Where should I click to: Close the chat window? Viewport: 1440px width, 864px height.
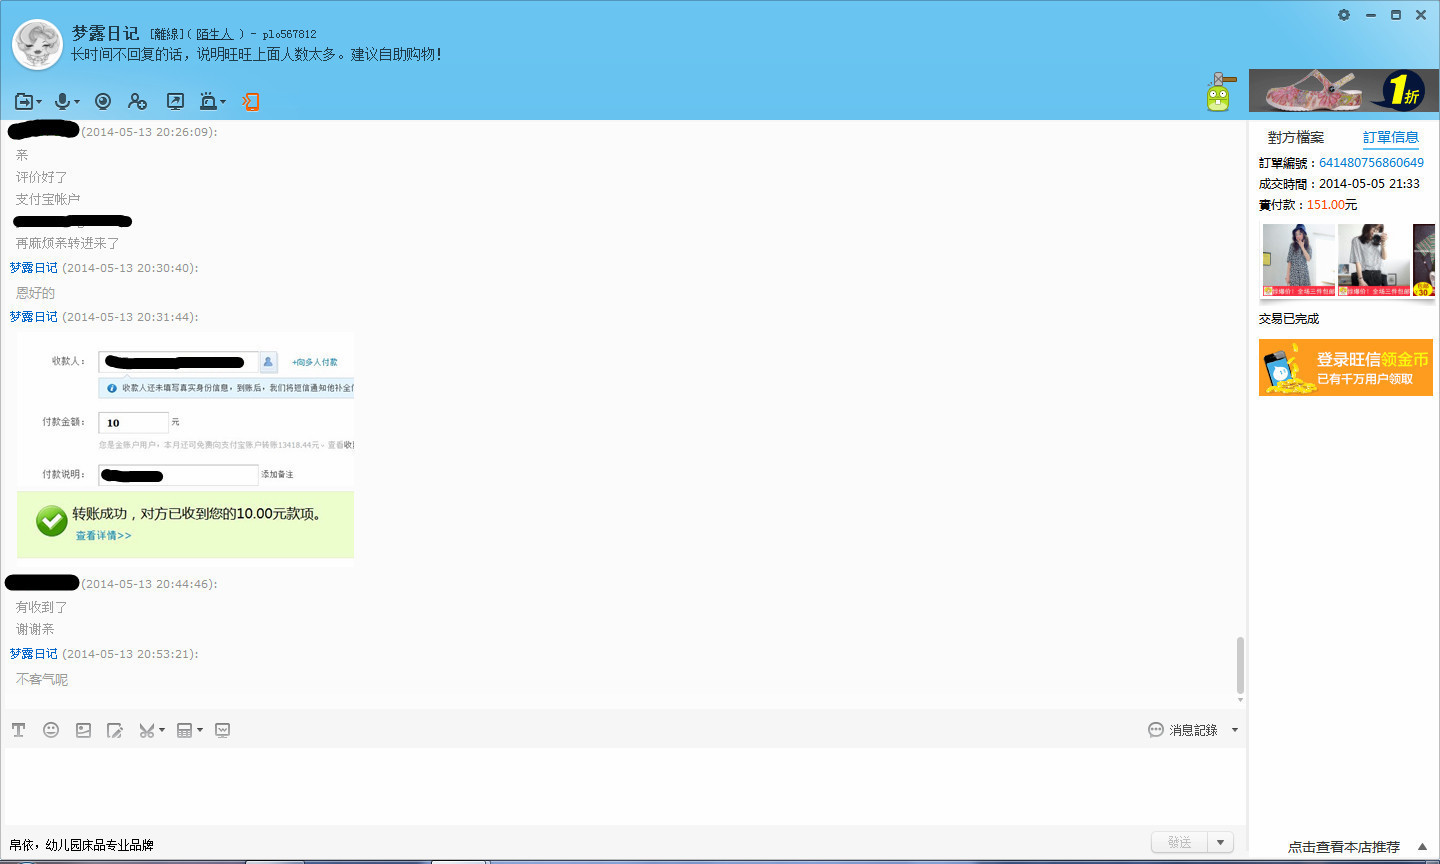(1421, 15)
